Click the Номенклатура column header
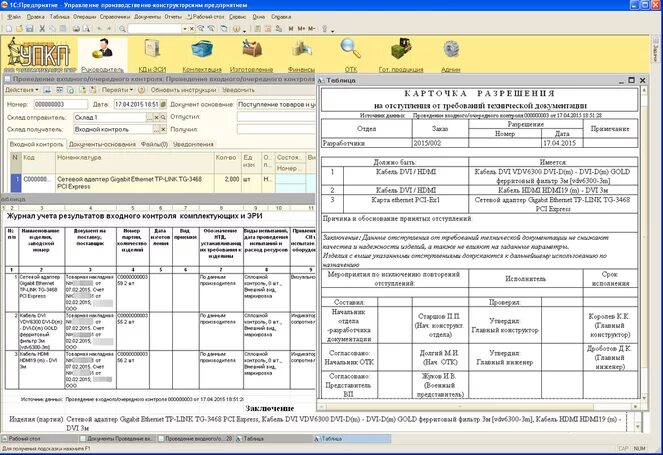The height and width of the screenshot is (455, 663). (x=135, y=162)
